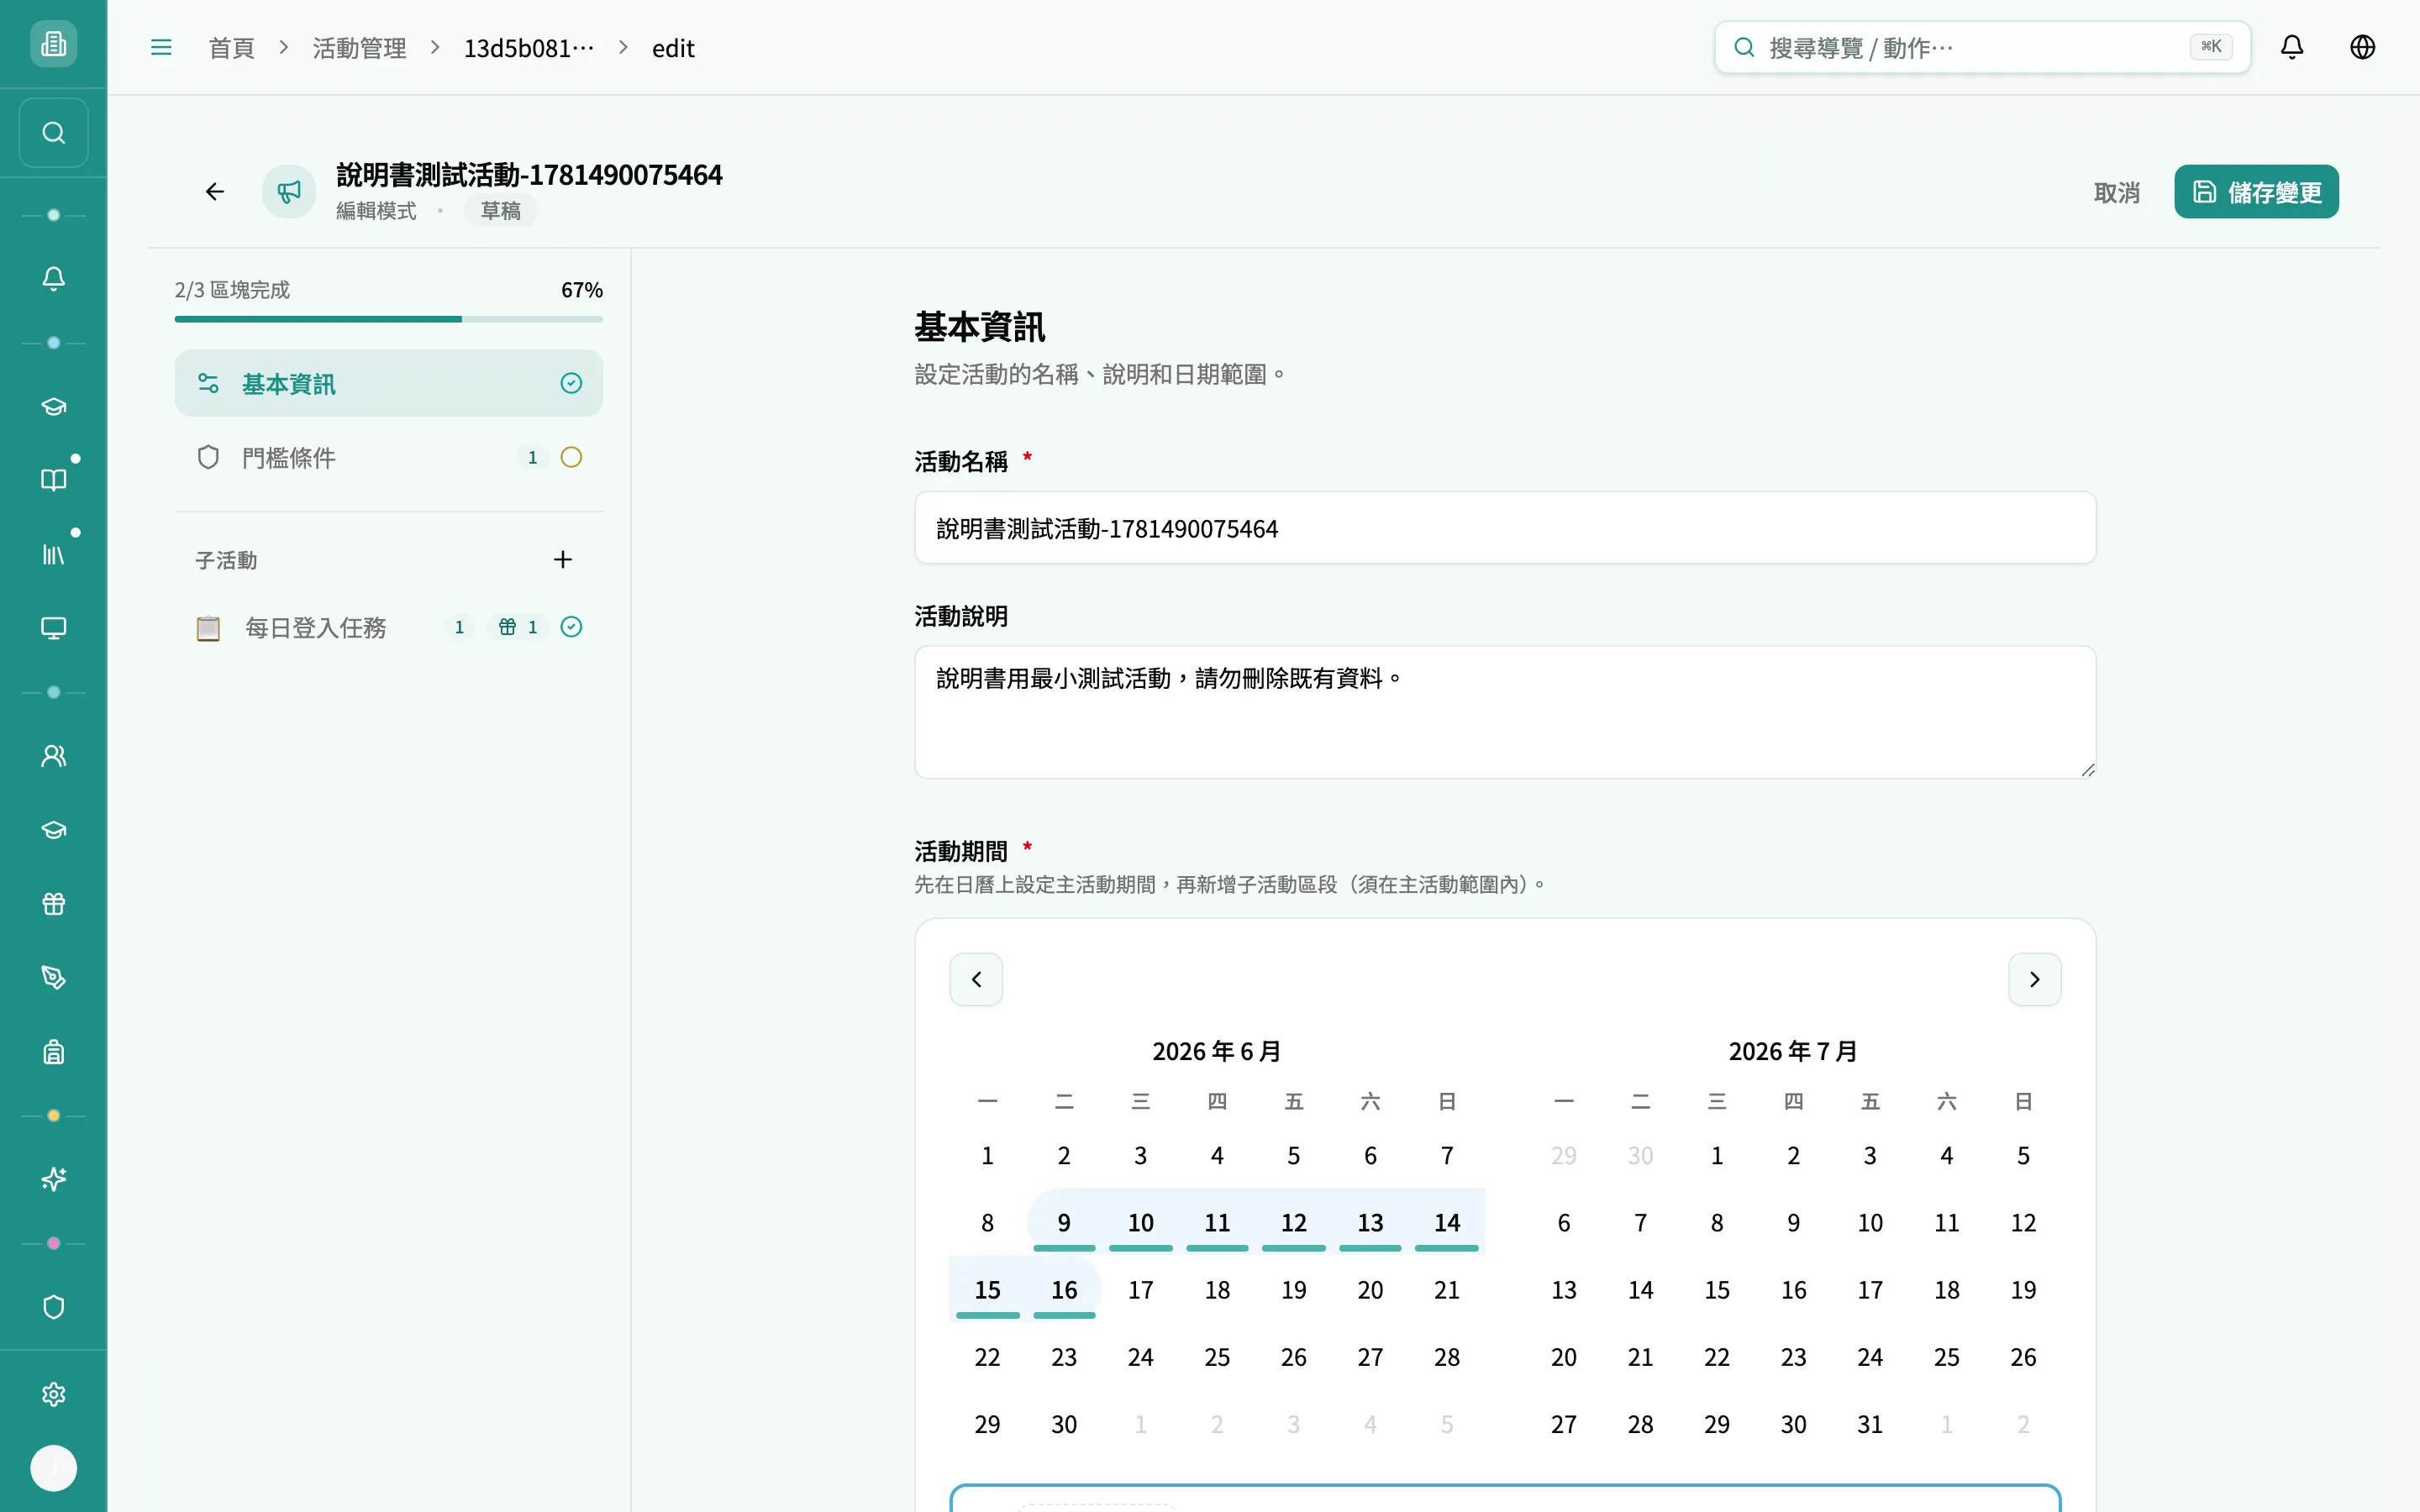Open the gift rewards icon in sidebar
This screenshot has width=2420, height=1512.
pyautogui.click(x=54, y=904)
